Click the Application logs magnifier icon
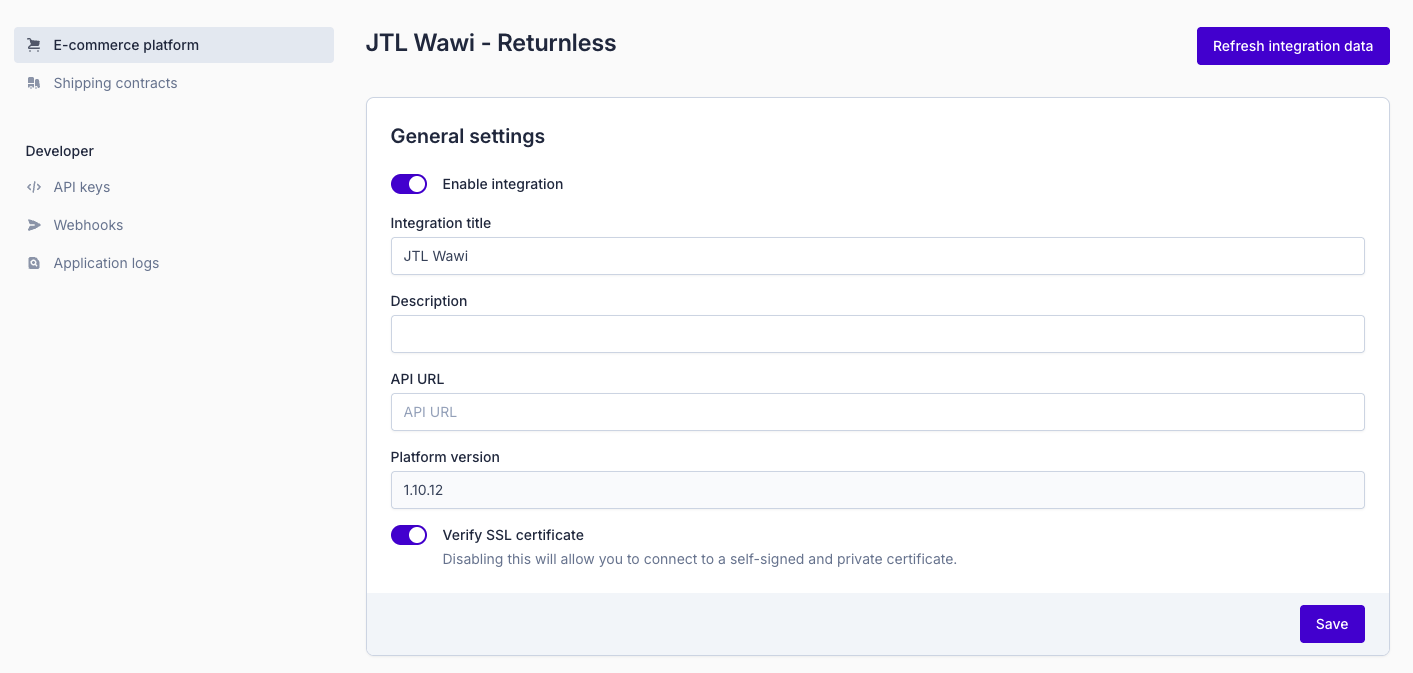Viewport: 1413px width, 673px height. tap(34, 263)
